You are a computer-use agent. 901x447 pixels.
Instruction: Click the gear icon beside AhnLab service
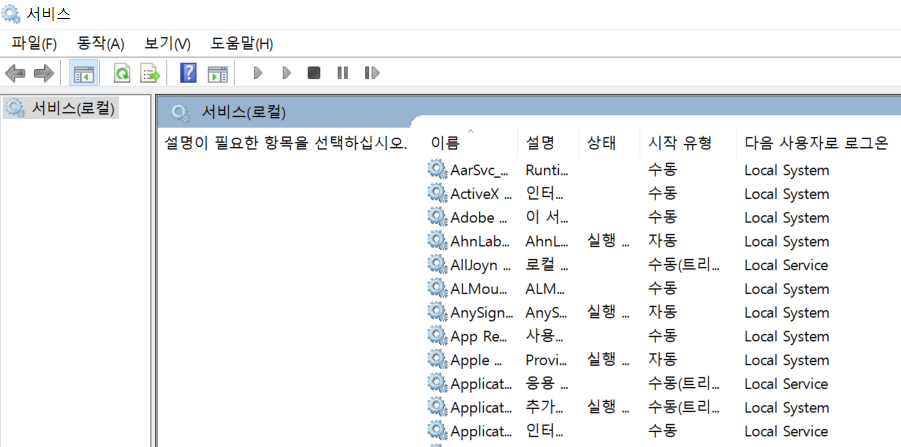[437, 241]
